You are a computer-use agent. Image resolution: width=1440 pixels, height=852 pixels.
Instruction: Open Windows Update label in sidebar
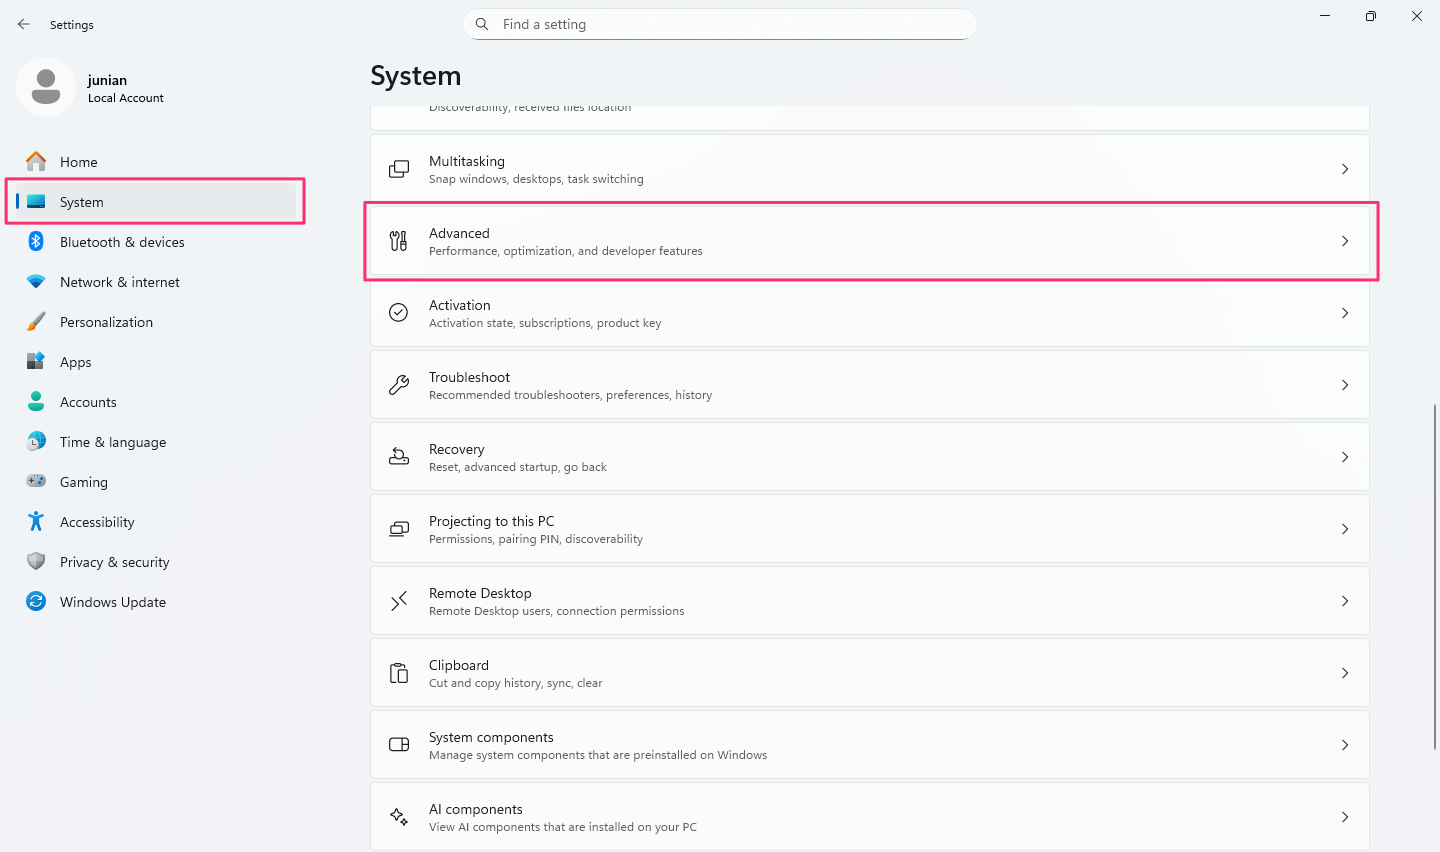point(113,602)
